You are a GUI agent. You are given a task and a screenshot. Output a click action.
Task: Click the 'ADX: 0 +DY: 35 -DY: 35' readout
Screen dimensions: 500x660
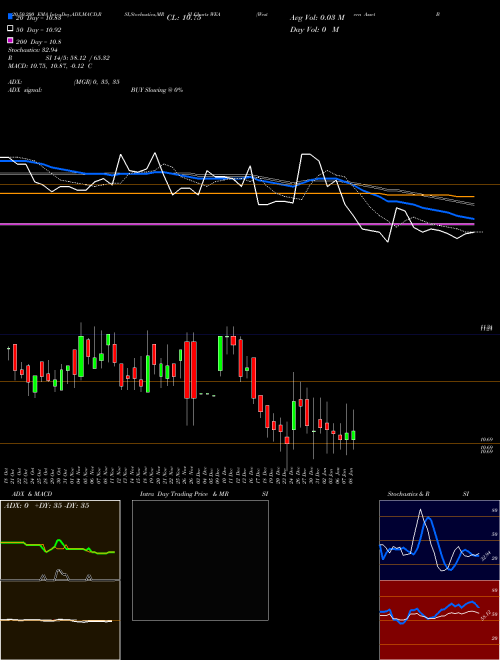47,506
